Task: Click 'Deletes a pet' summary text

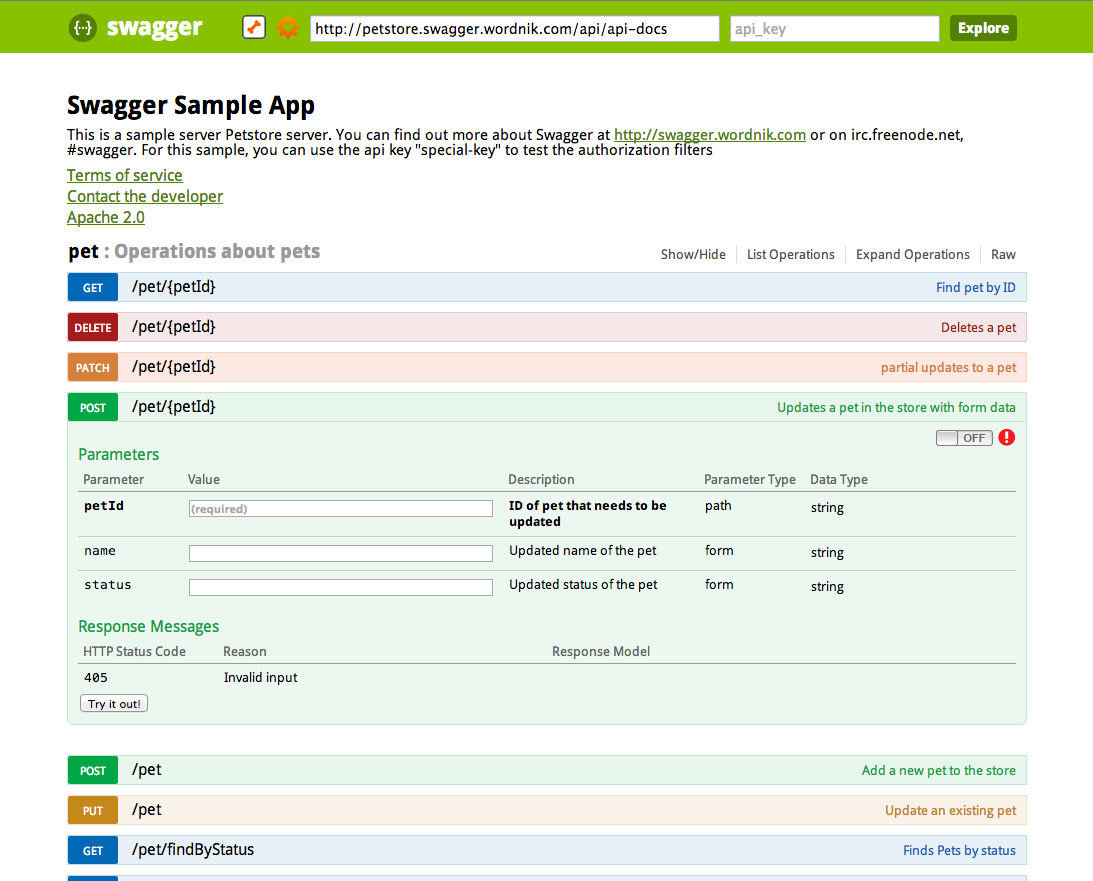Action: (x=978, y=328)
